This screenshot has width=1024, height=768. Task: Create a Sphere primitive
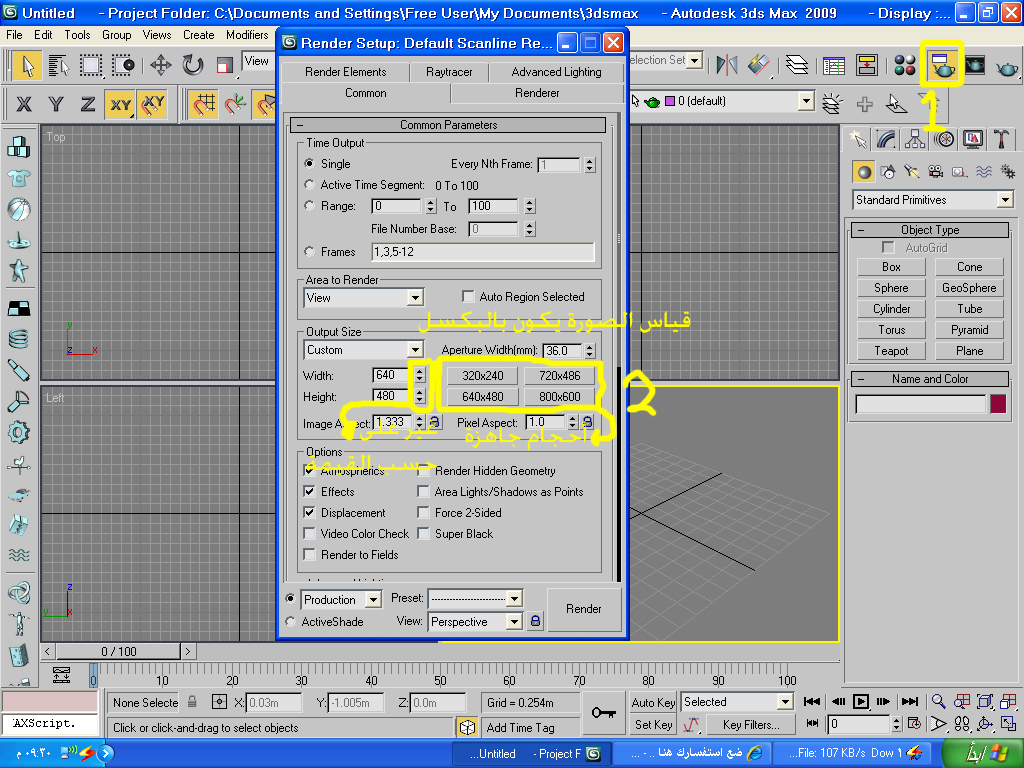point(891,288)
